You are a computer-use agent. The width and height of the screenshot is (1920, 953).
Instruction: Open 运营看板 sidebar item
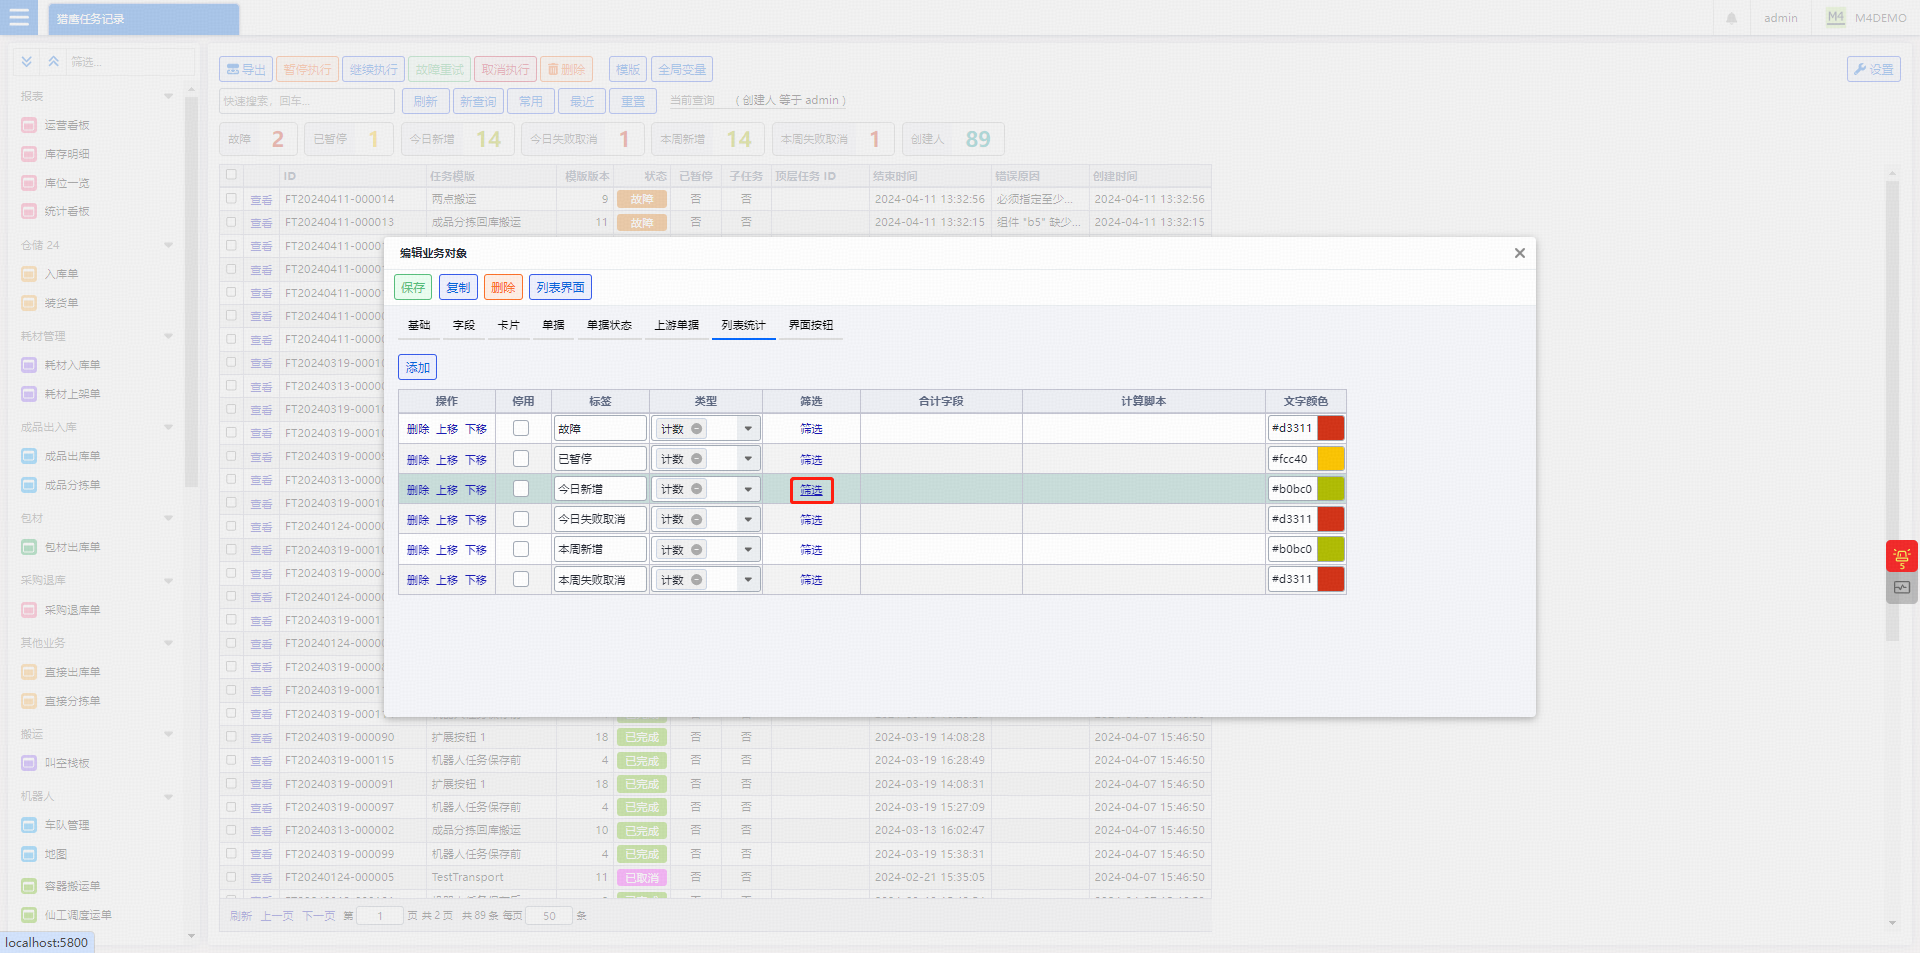tap(67, 125)
